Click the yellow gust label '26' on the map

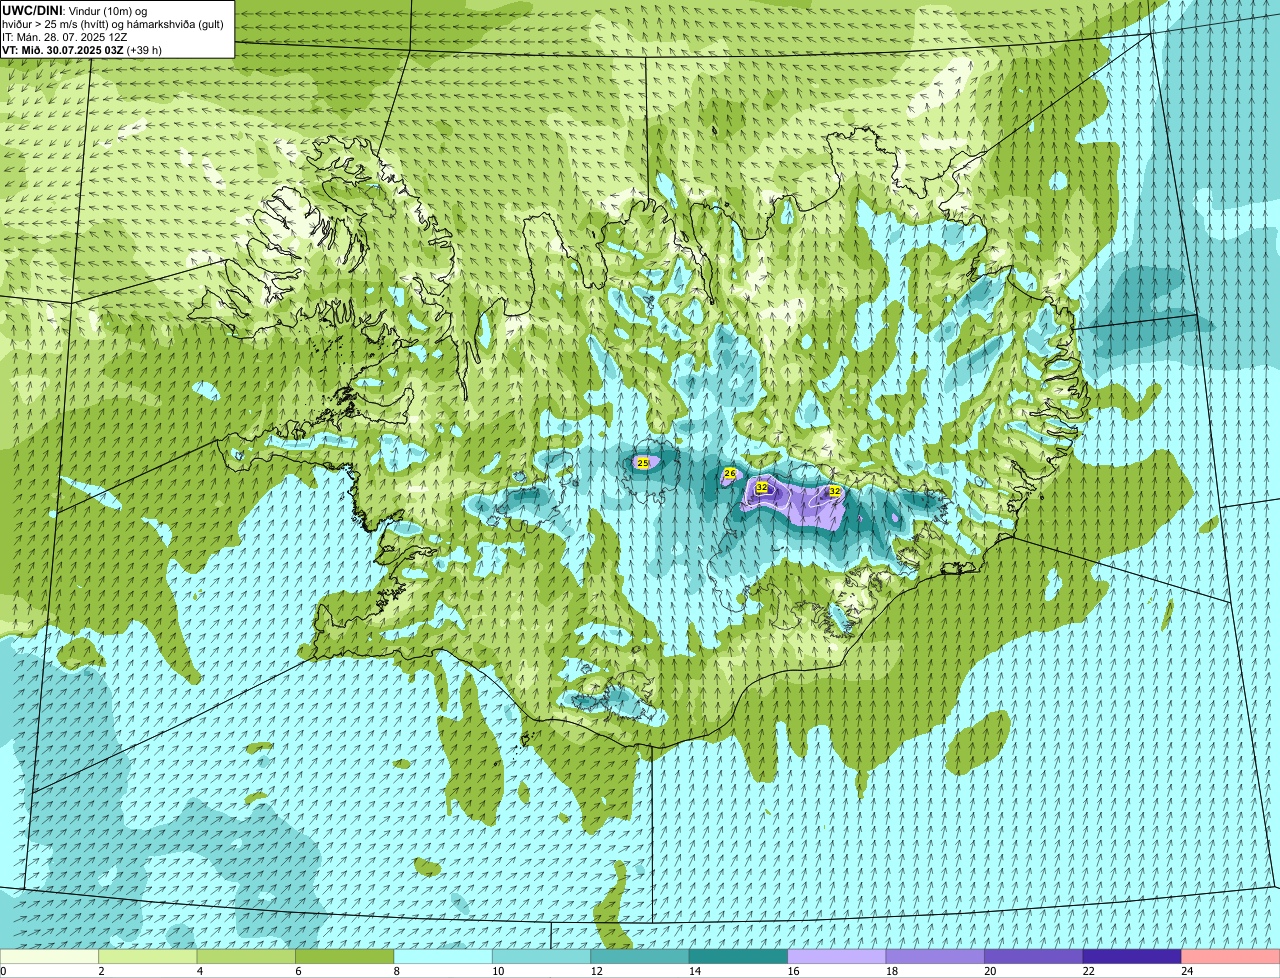730,473
